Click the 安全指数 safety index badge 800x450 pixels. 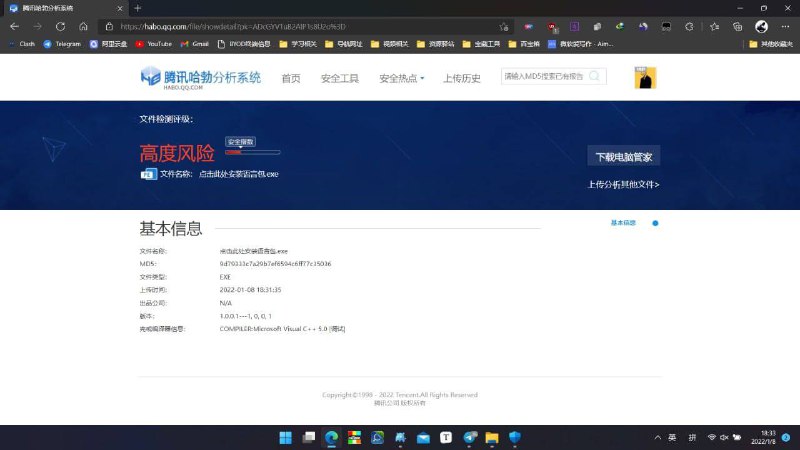tap(240, 142)
